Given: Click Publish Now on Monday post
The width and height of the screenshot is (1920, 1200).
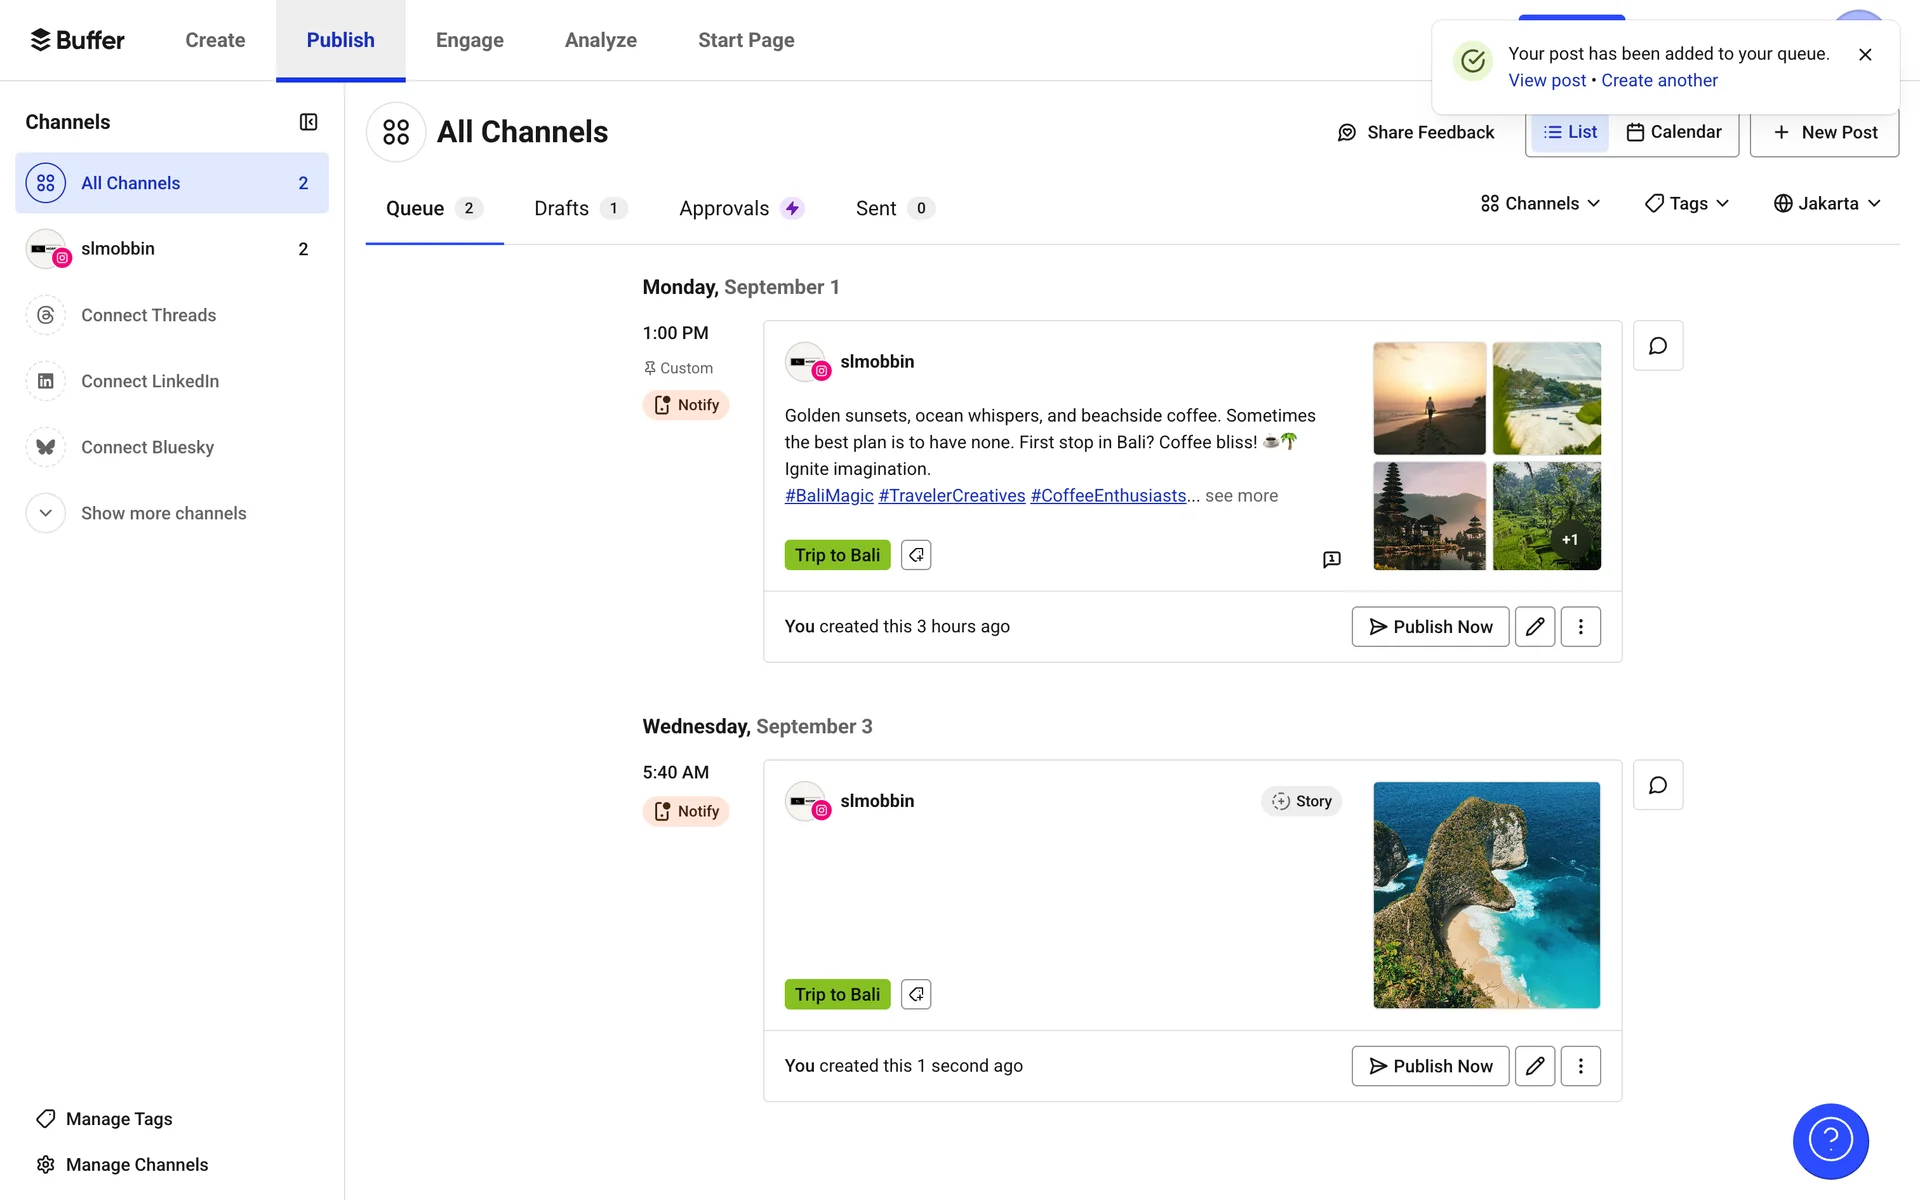Looking at the screenshot, I should (x=1430, y=627).
